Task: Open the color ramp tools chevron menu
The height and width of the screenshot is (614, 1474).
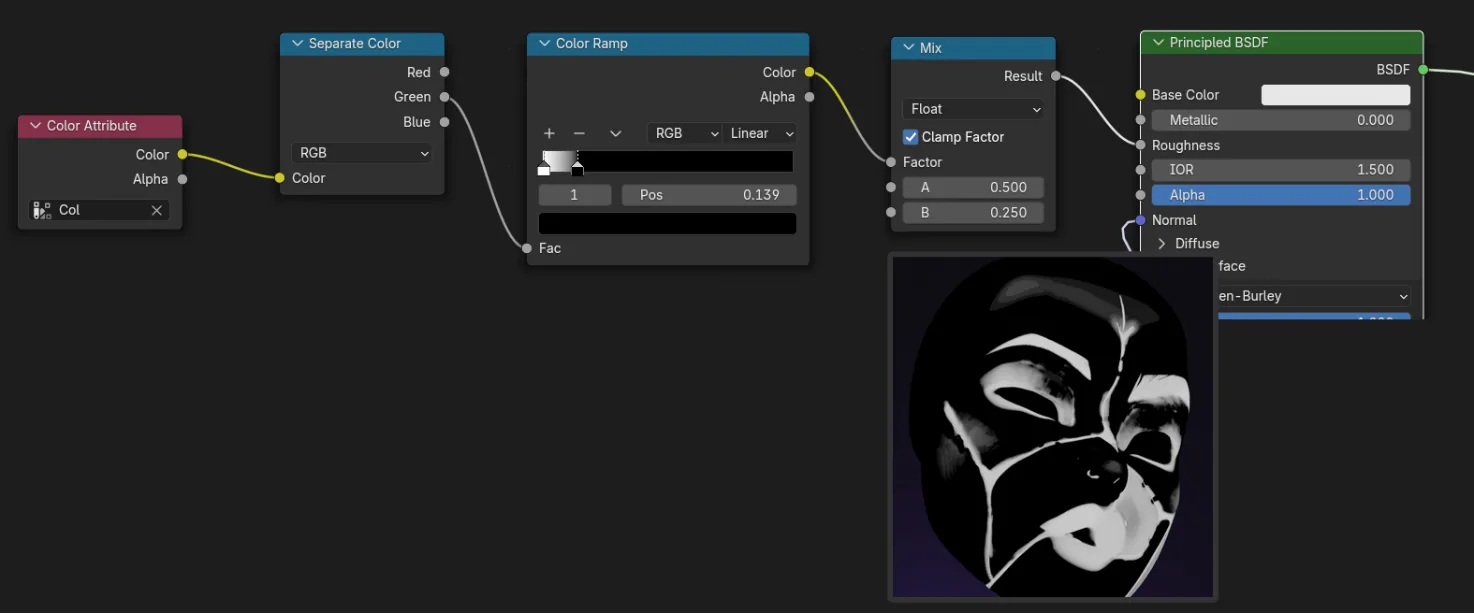Action: 615,133
